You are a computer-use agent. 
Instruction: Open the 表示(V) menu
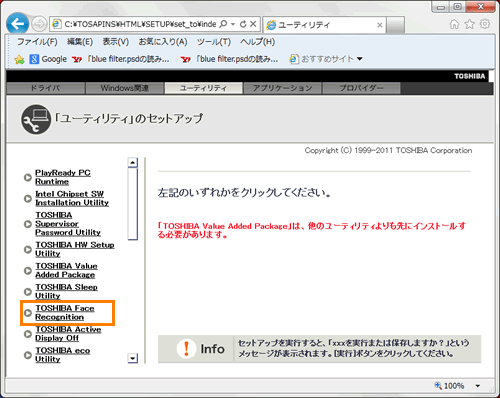point(115,42)
